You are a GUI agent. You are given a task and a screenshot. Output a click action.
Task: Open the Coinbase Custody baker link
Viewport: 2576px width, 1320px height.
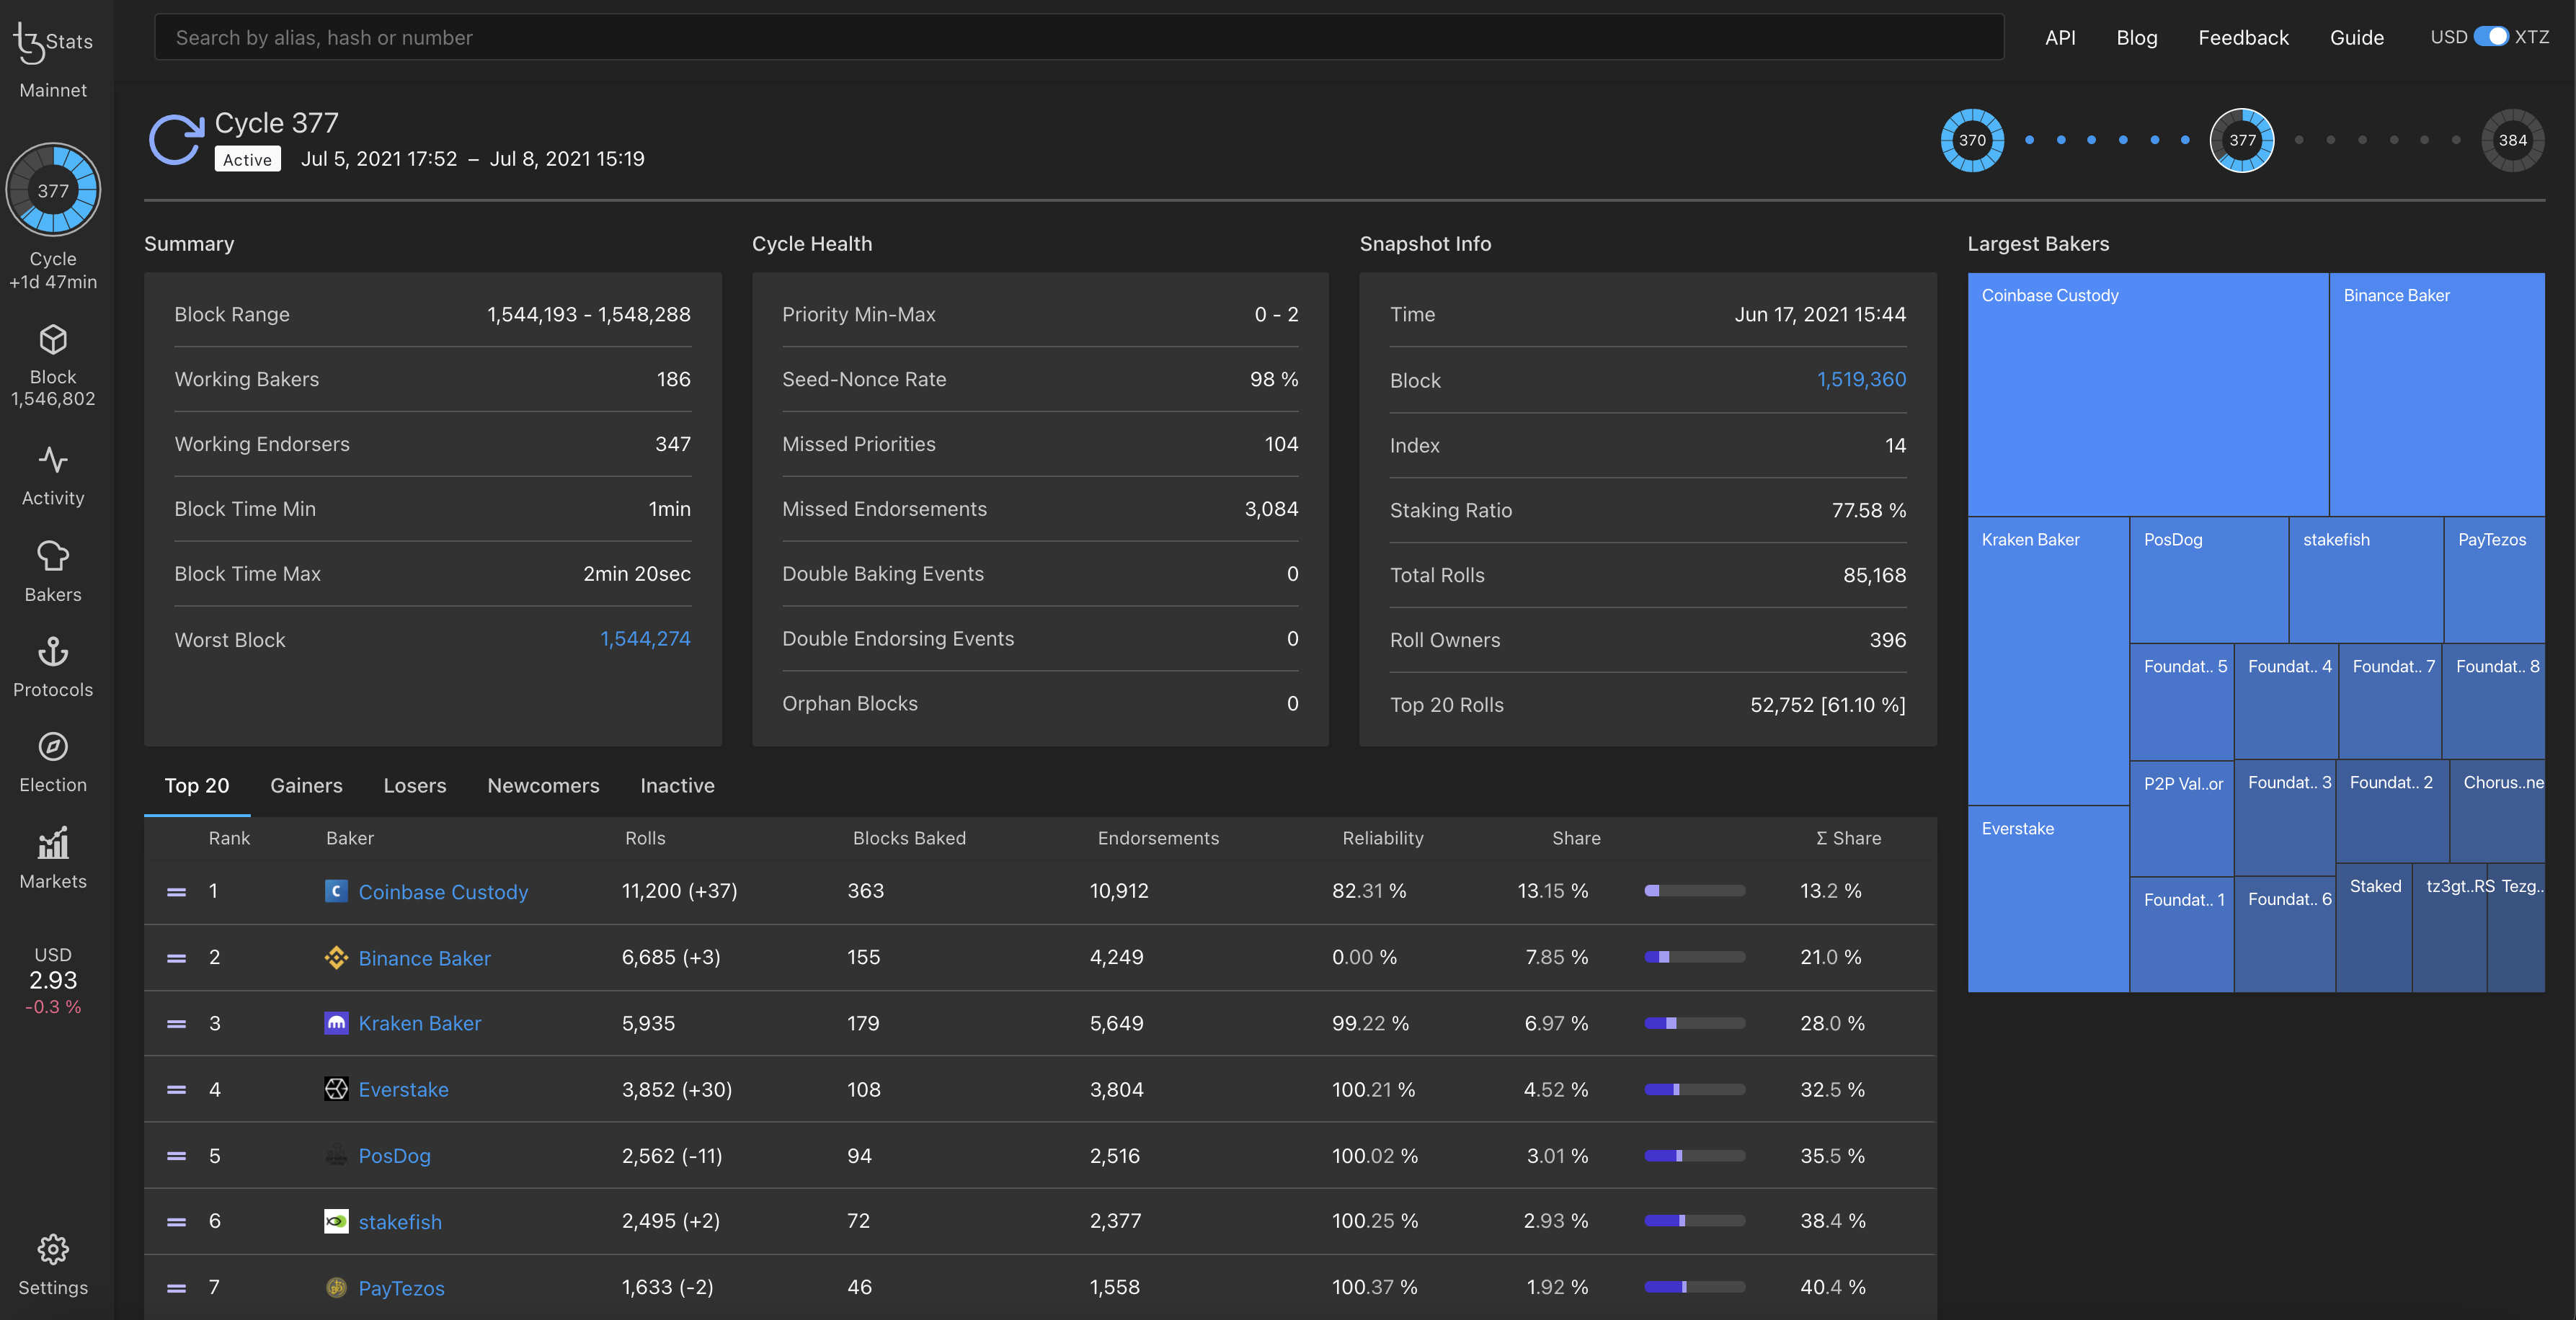(x=442, y=892)
